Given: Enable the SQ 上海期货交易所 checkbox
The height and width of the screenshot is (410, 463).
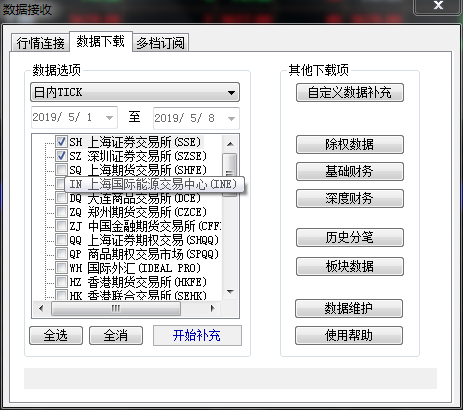Looking at the screenshot, I should point(61,170).
